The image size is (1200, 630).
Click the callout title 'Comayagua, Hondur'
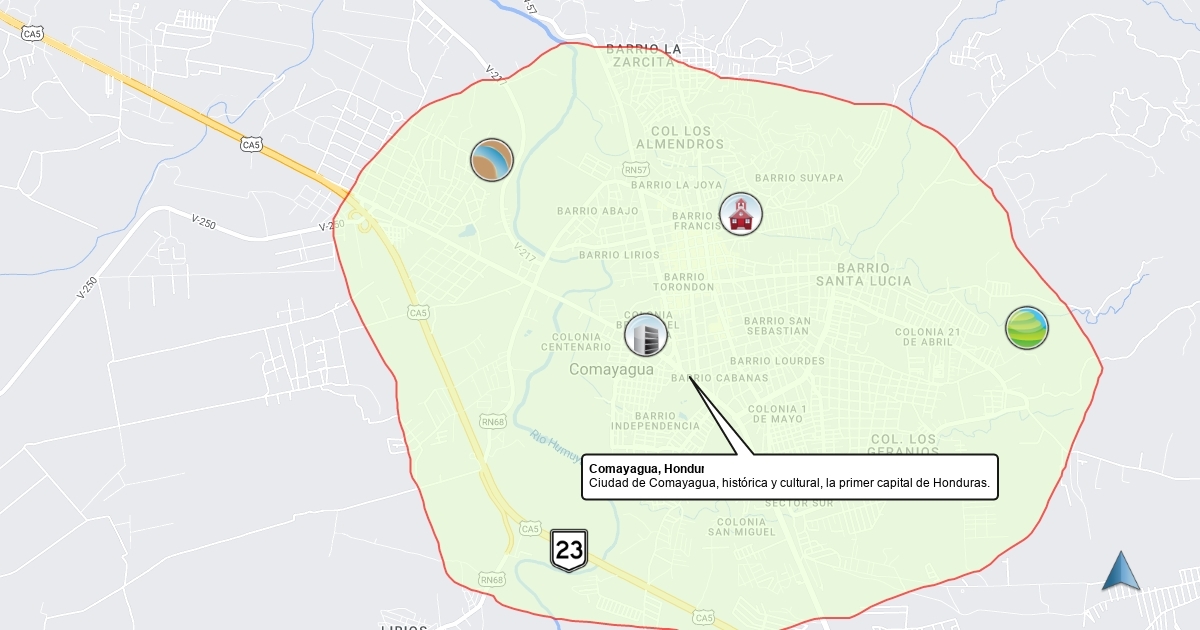[647, 469]
